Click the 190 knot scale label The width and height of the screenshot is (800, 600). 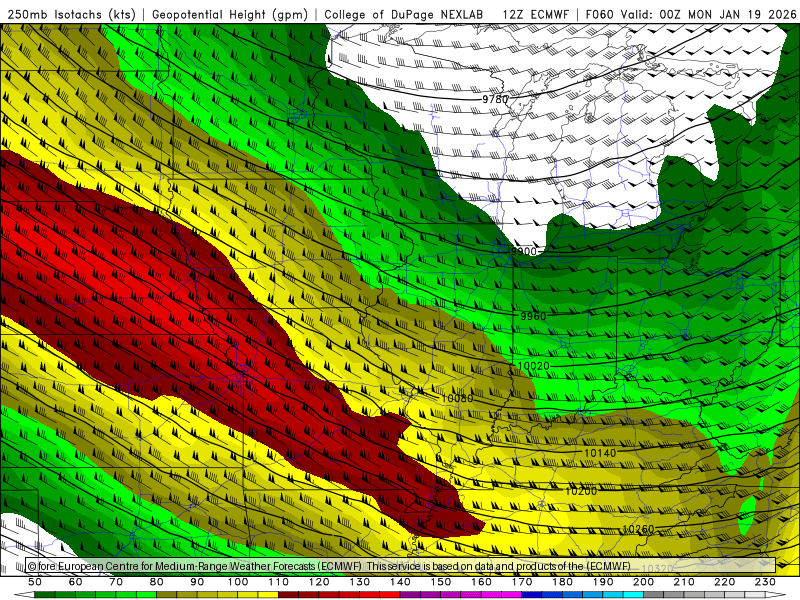click(x=603, y=582)
